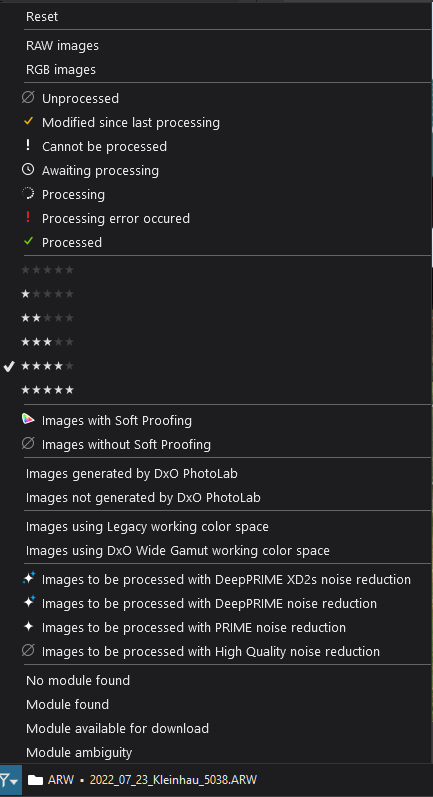Click Reset to clear filters
433x797 pixels.
coord(42,17)
